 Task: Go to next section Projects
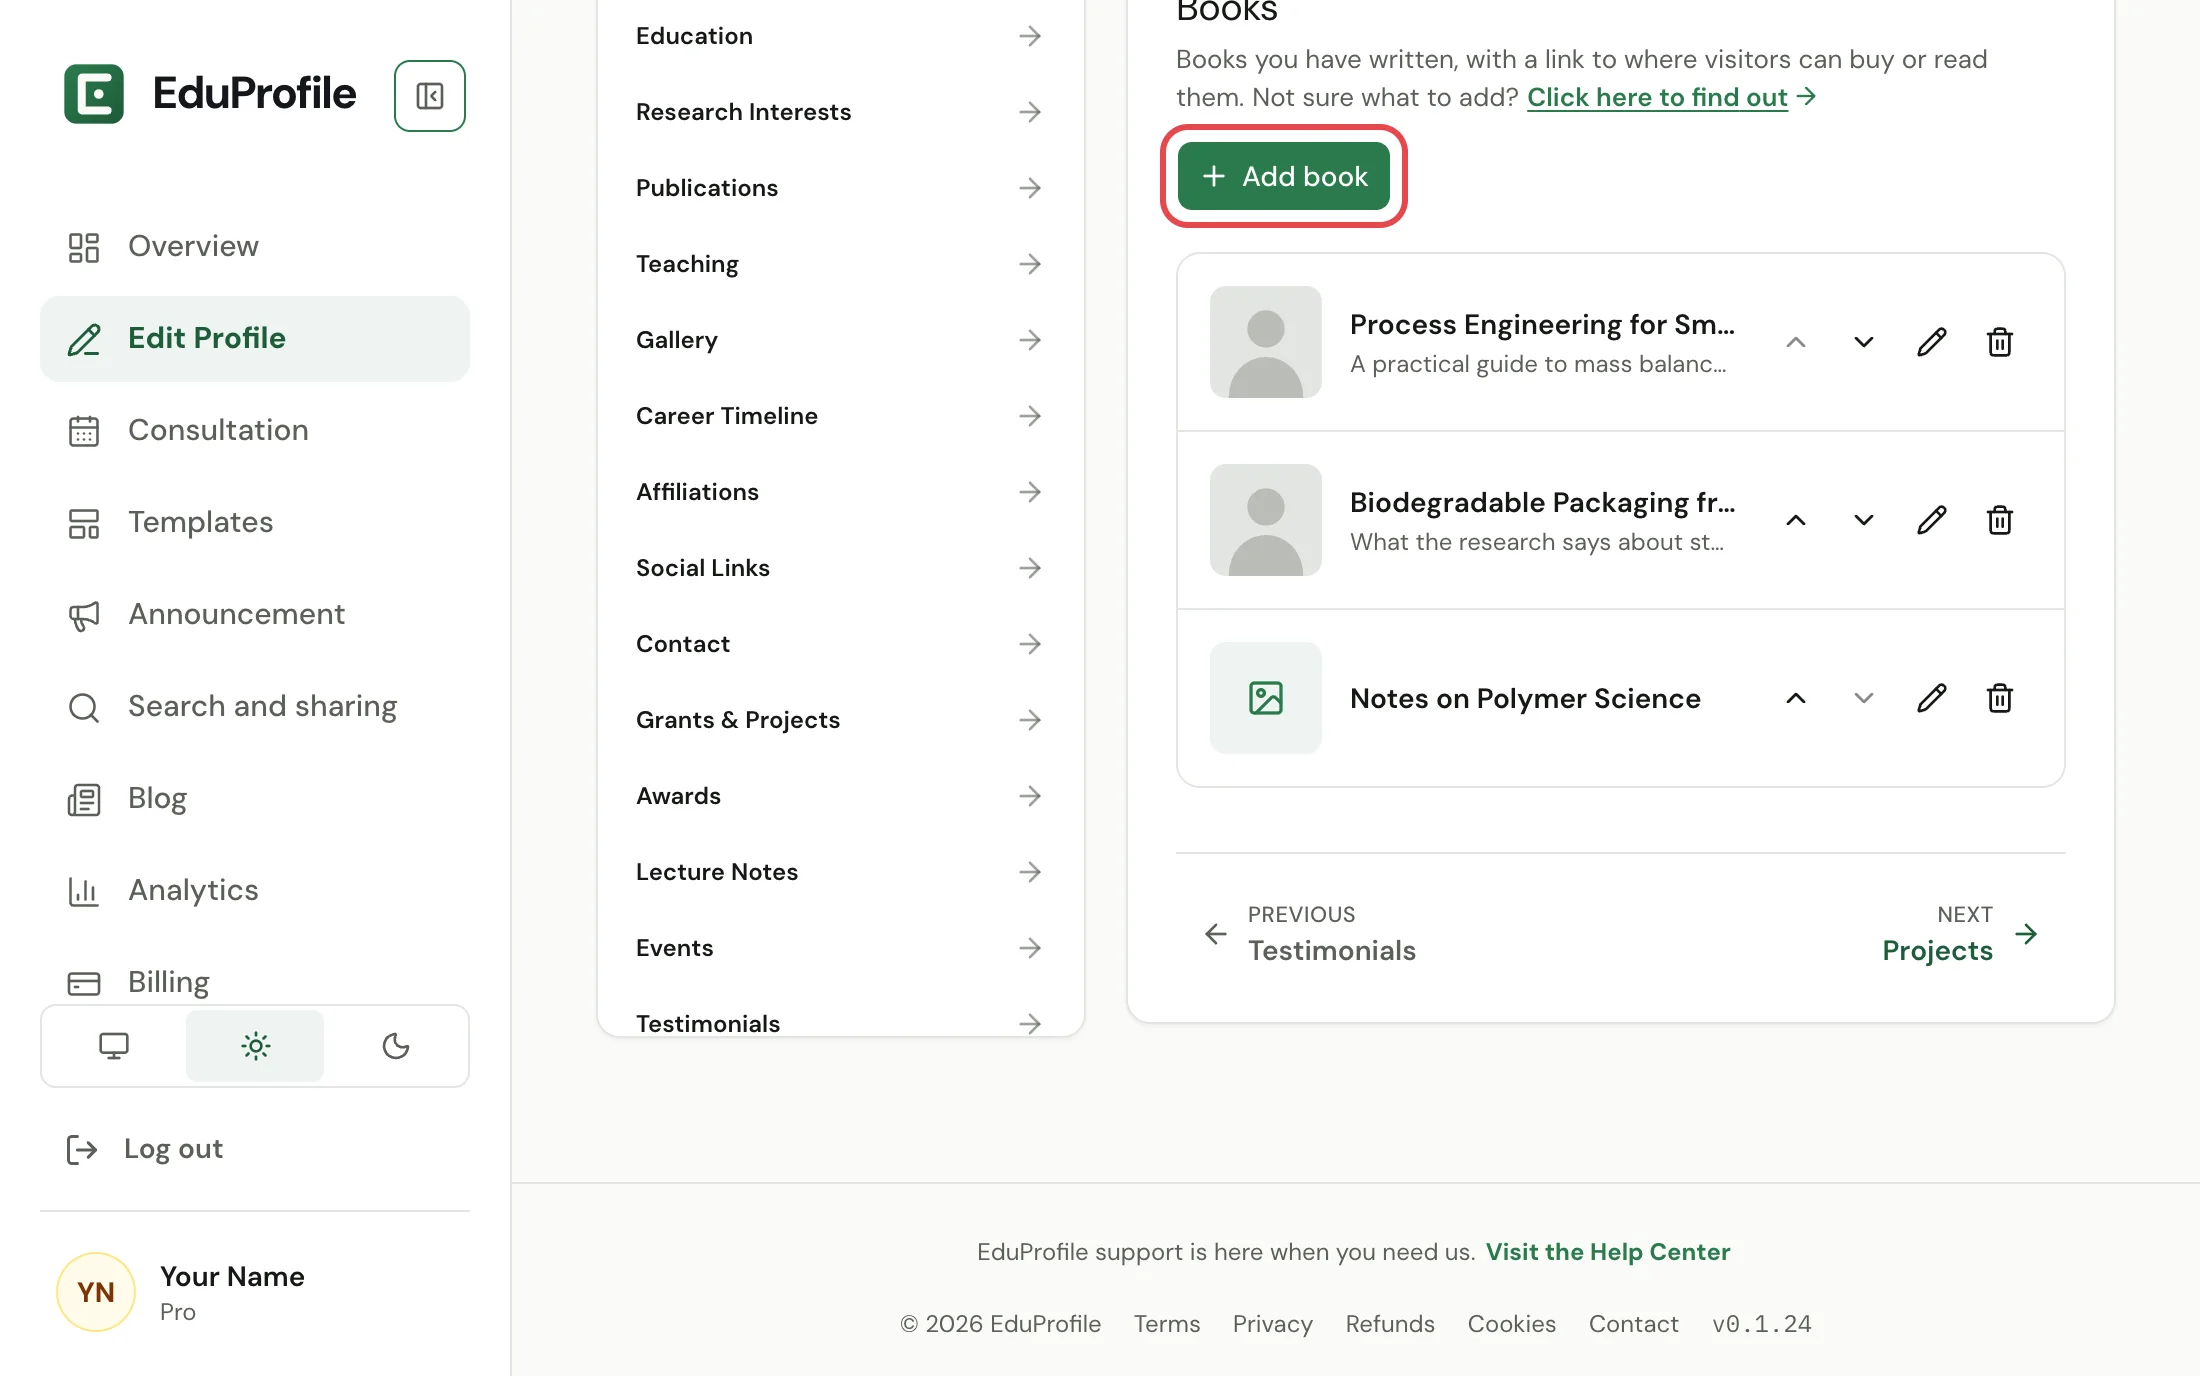point(1960,934)
